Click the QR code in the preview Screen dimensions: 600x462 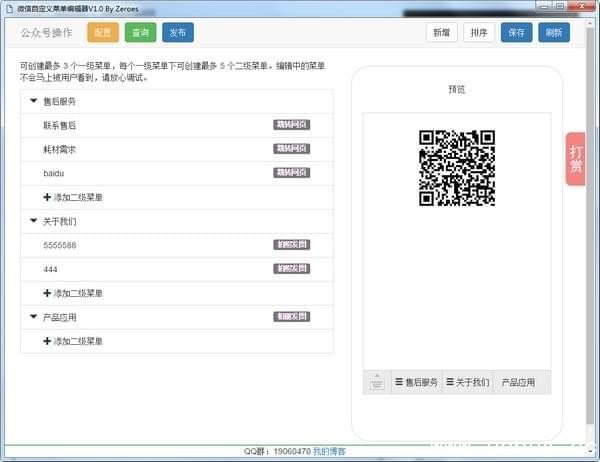point(456,167)
